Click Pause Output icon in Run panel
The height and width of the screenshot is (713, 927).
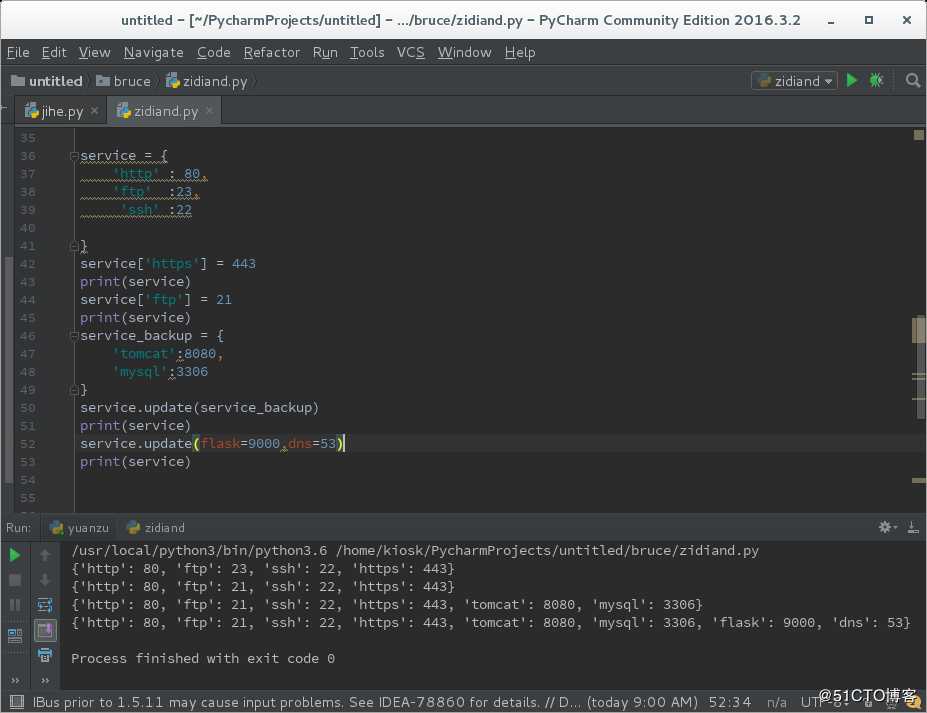point(15,605)
